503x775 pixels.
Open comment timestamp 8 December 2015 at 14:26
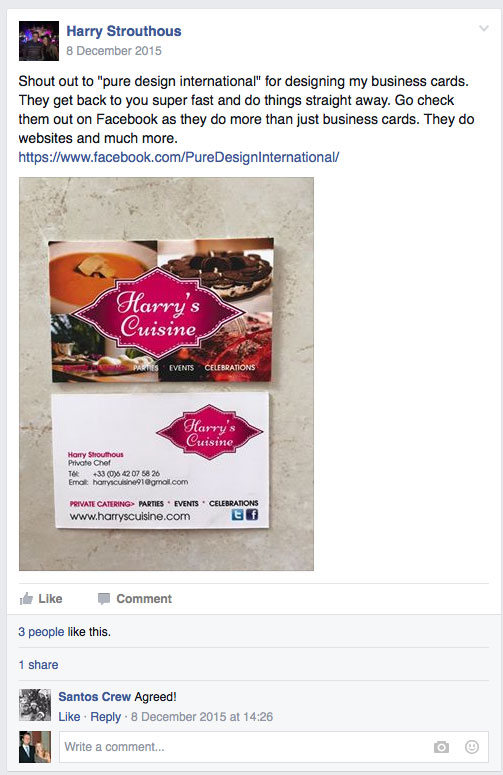tap(202, 717)
